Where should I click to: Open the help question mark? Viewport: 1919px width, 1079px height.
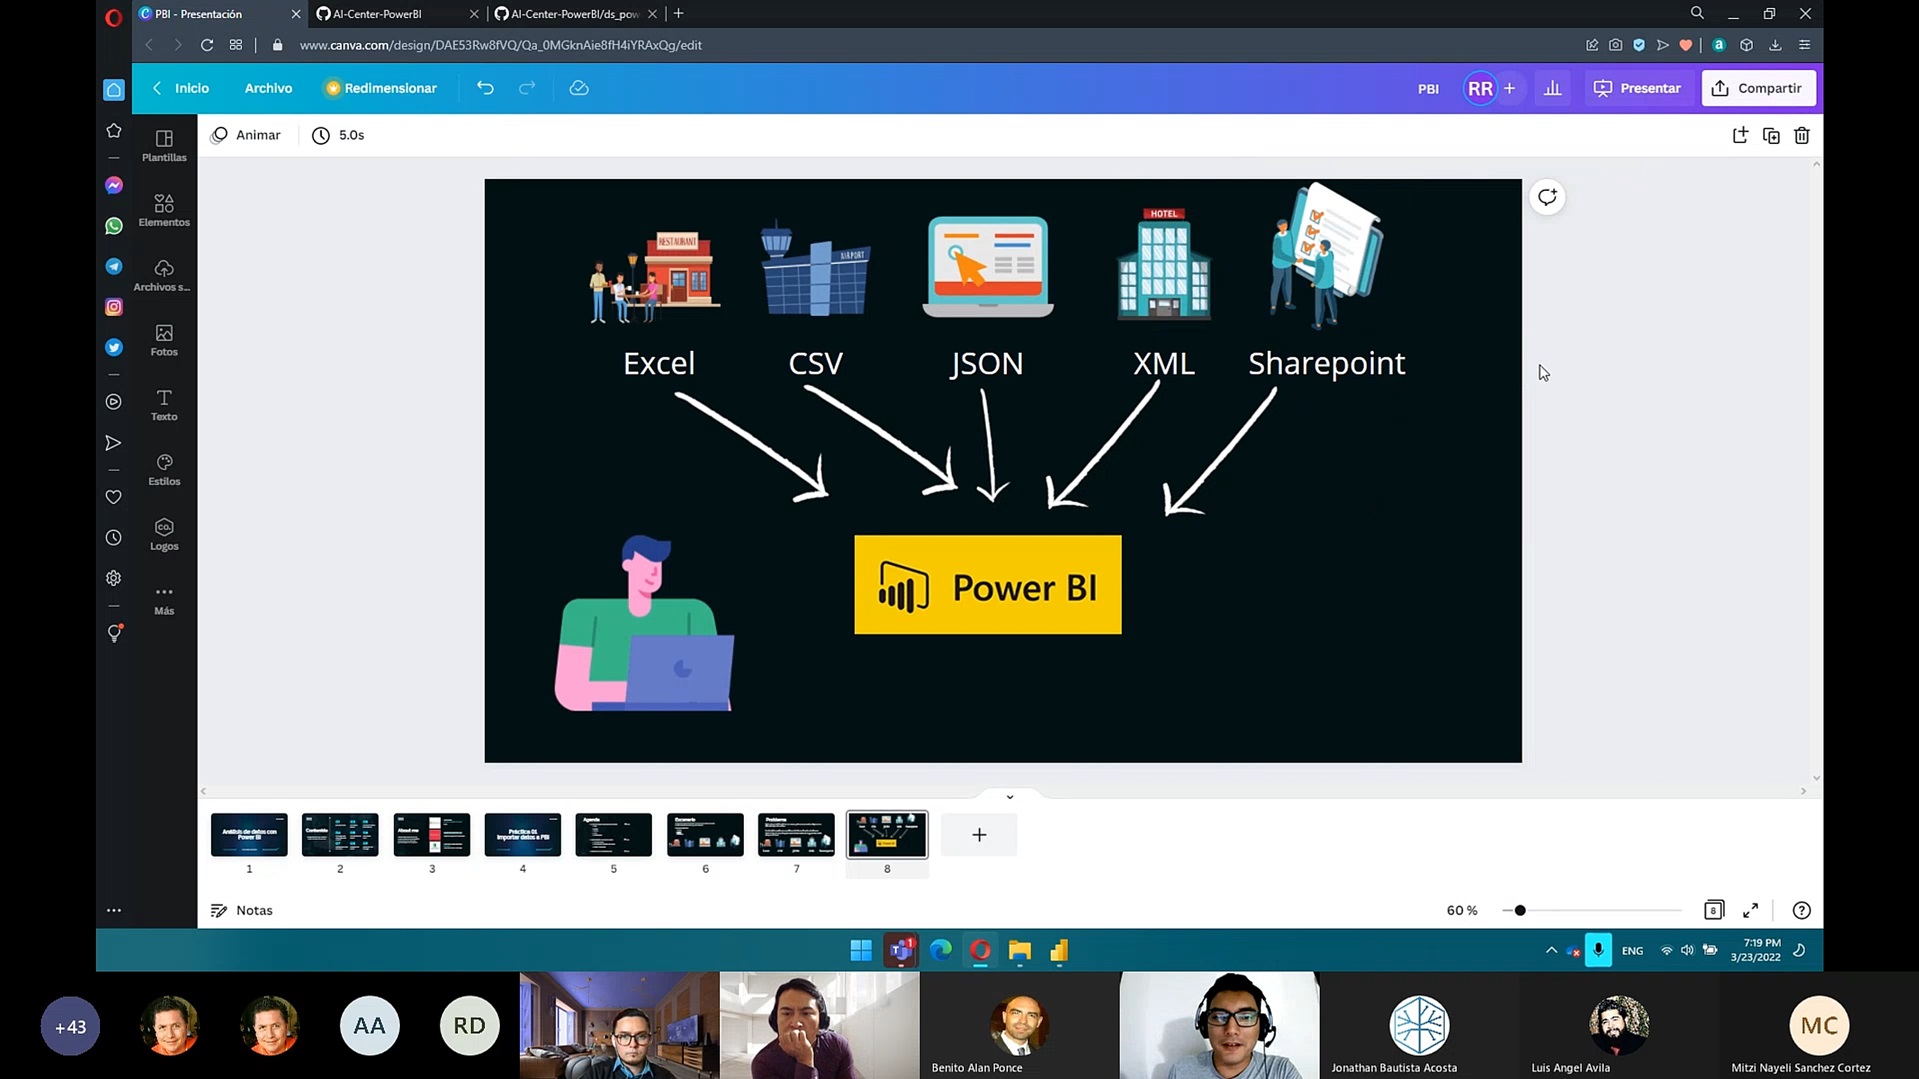pos(1801,910)
